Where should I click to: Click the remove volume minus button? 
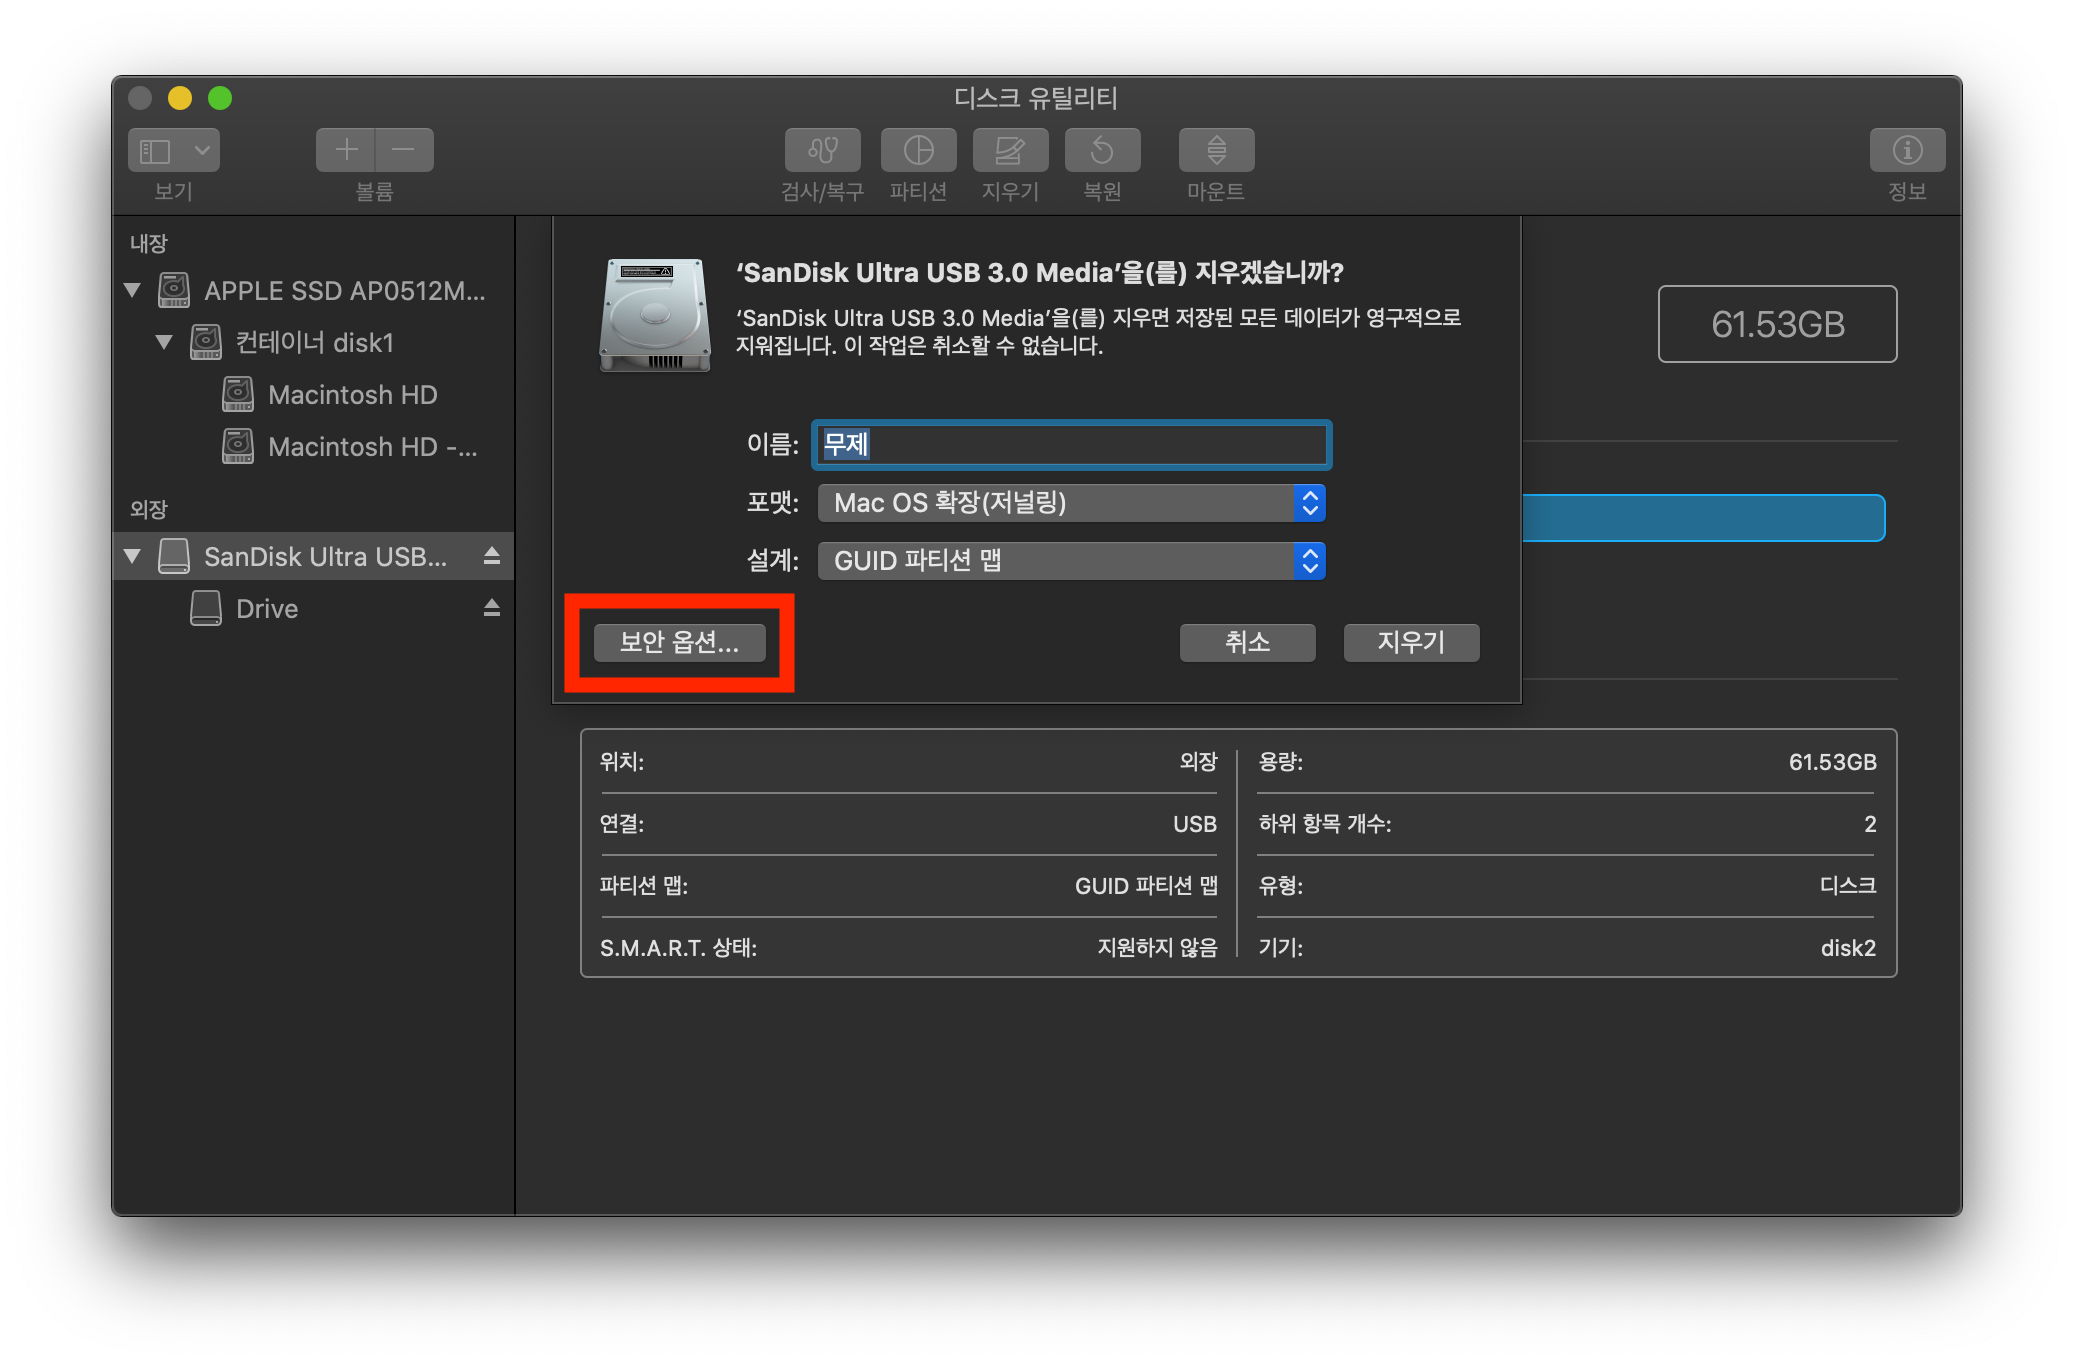[x=404, y=150]
